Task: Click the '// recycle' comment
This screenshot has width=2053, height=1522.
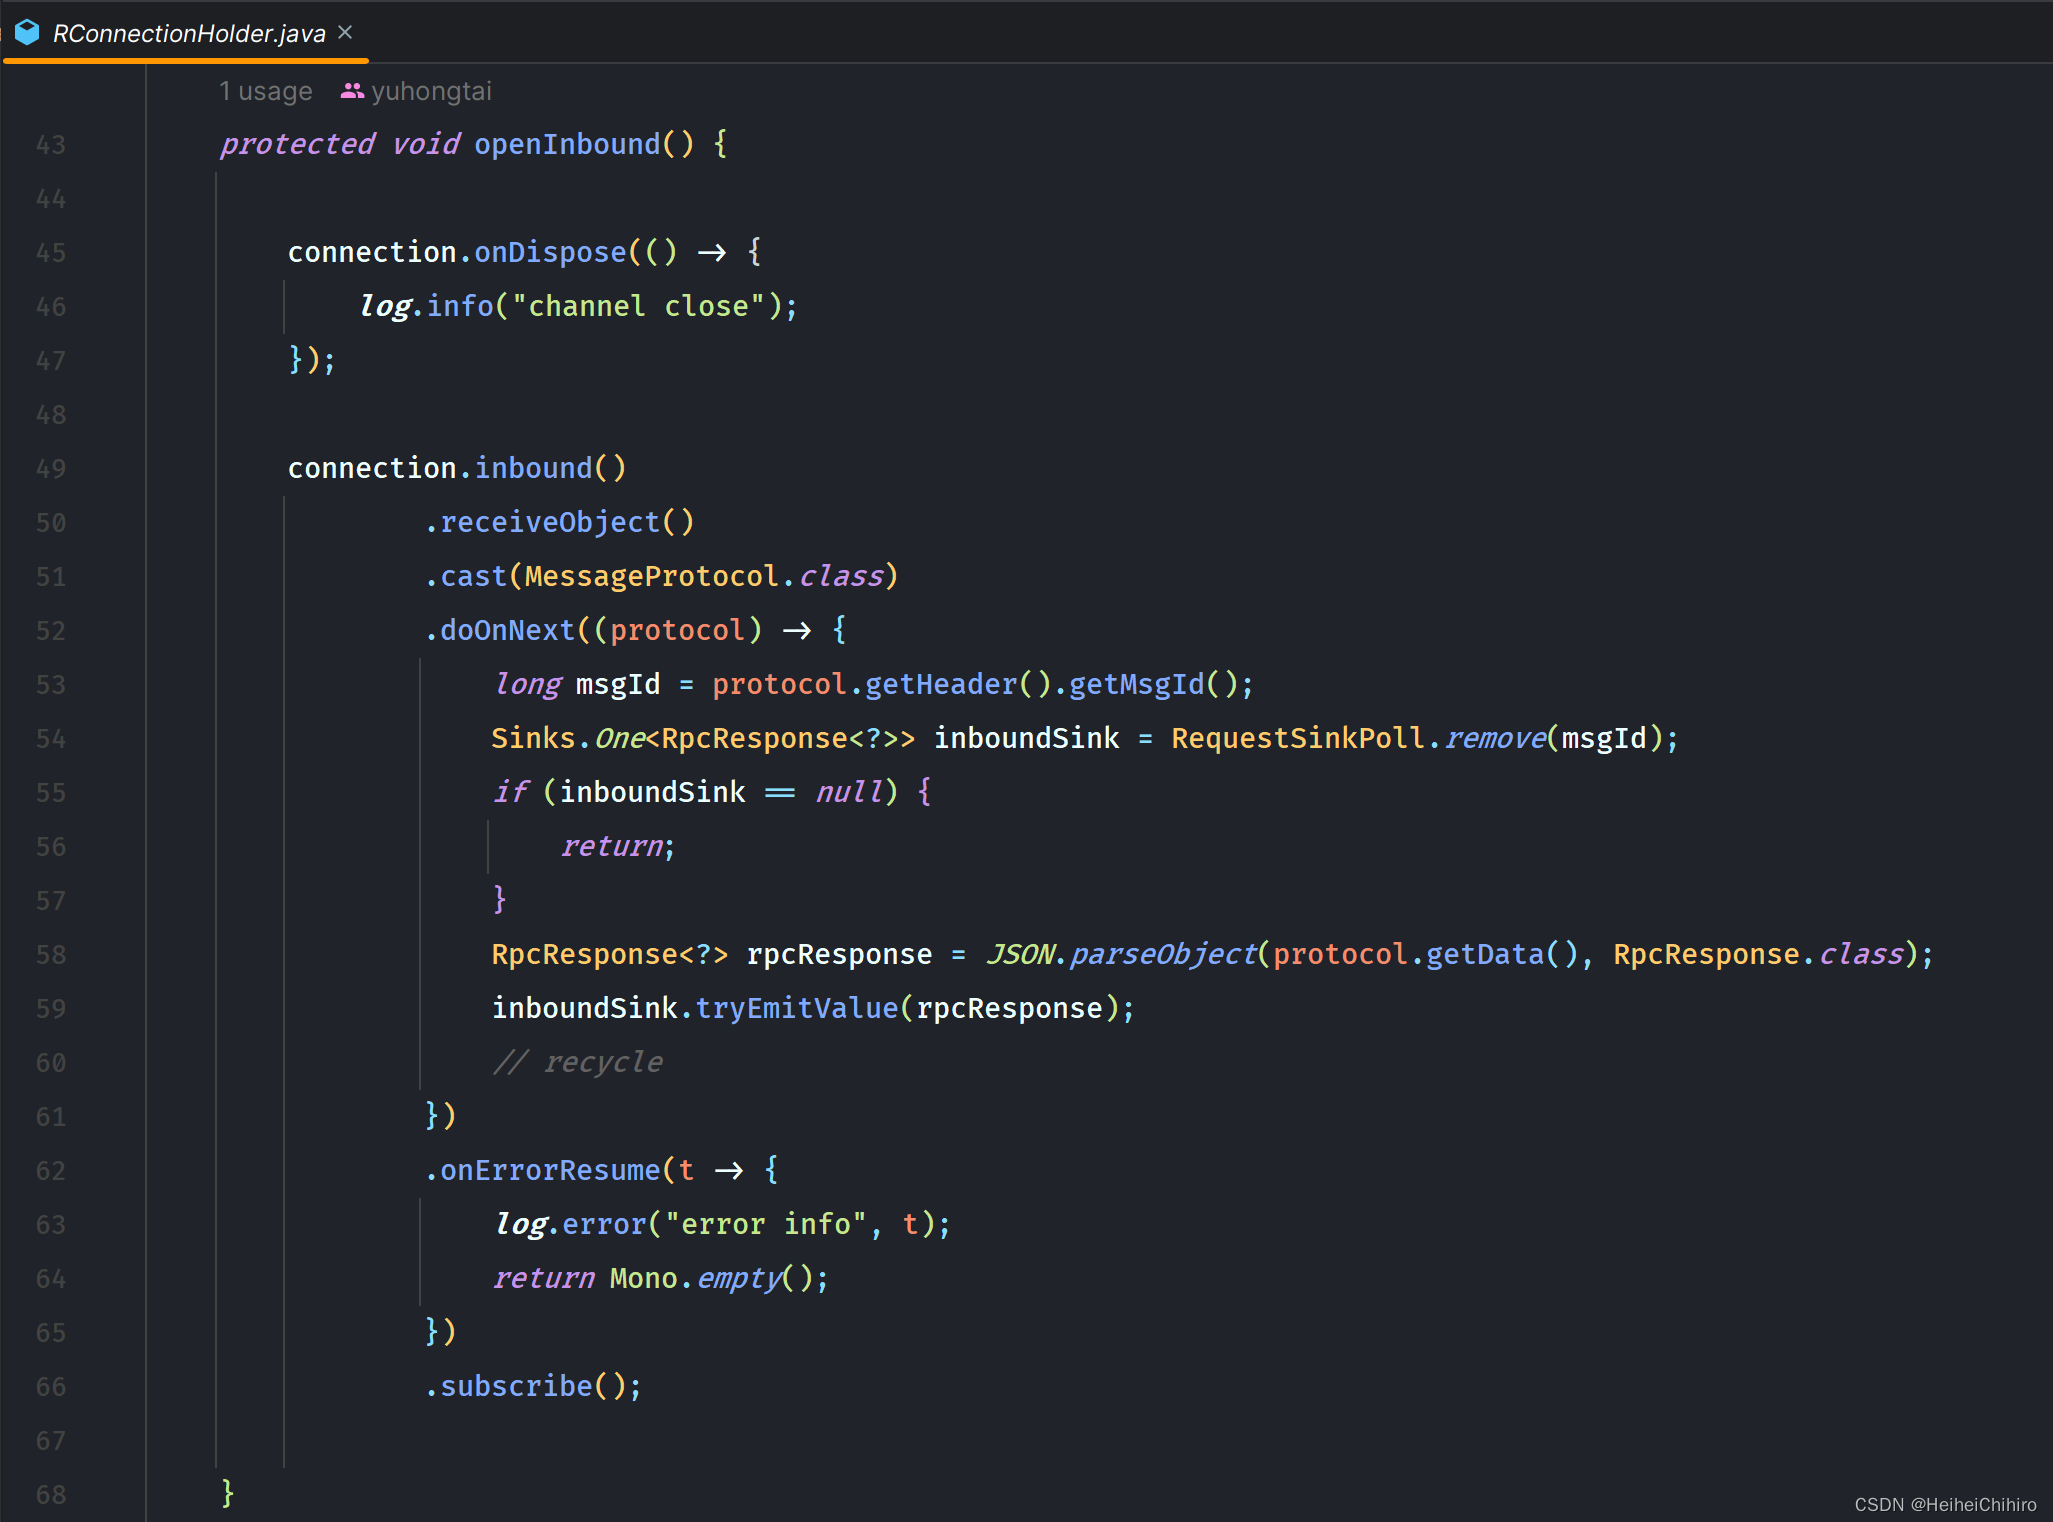Action: [578, 1062]
